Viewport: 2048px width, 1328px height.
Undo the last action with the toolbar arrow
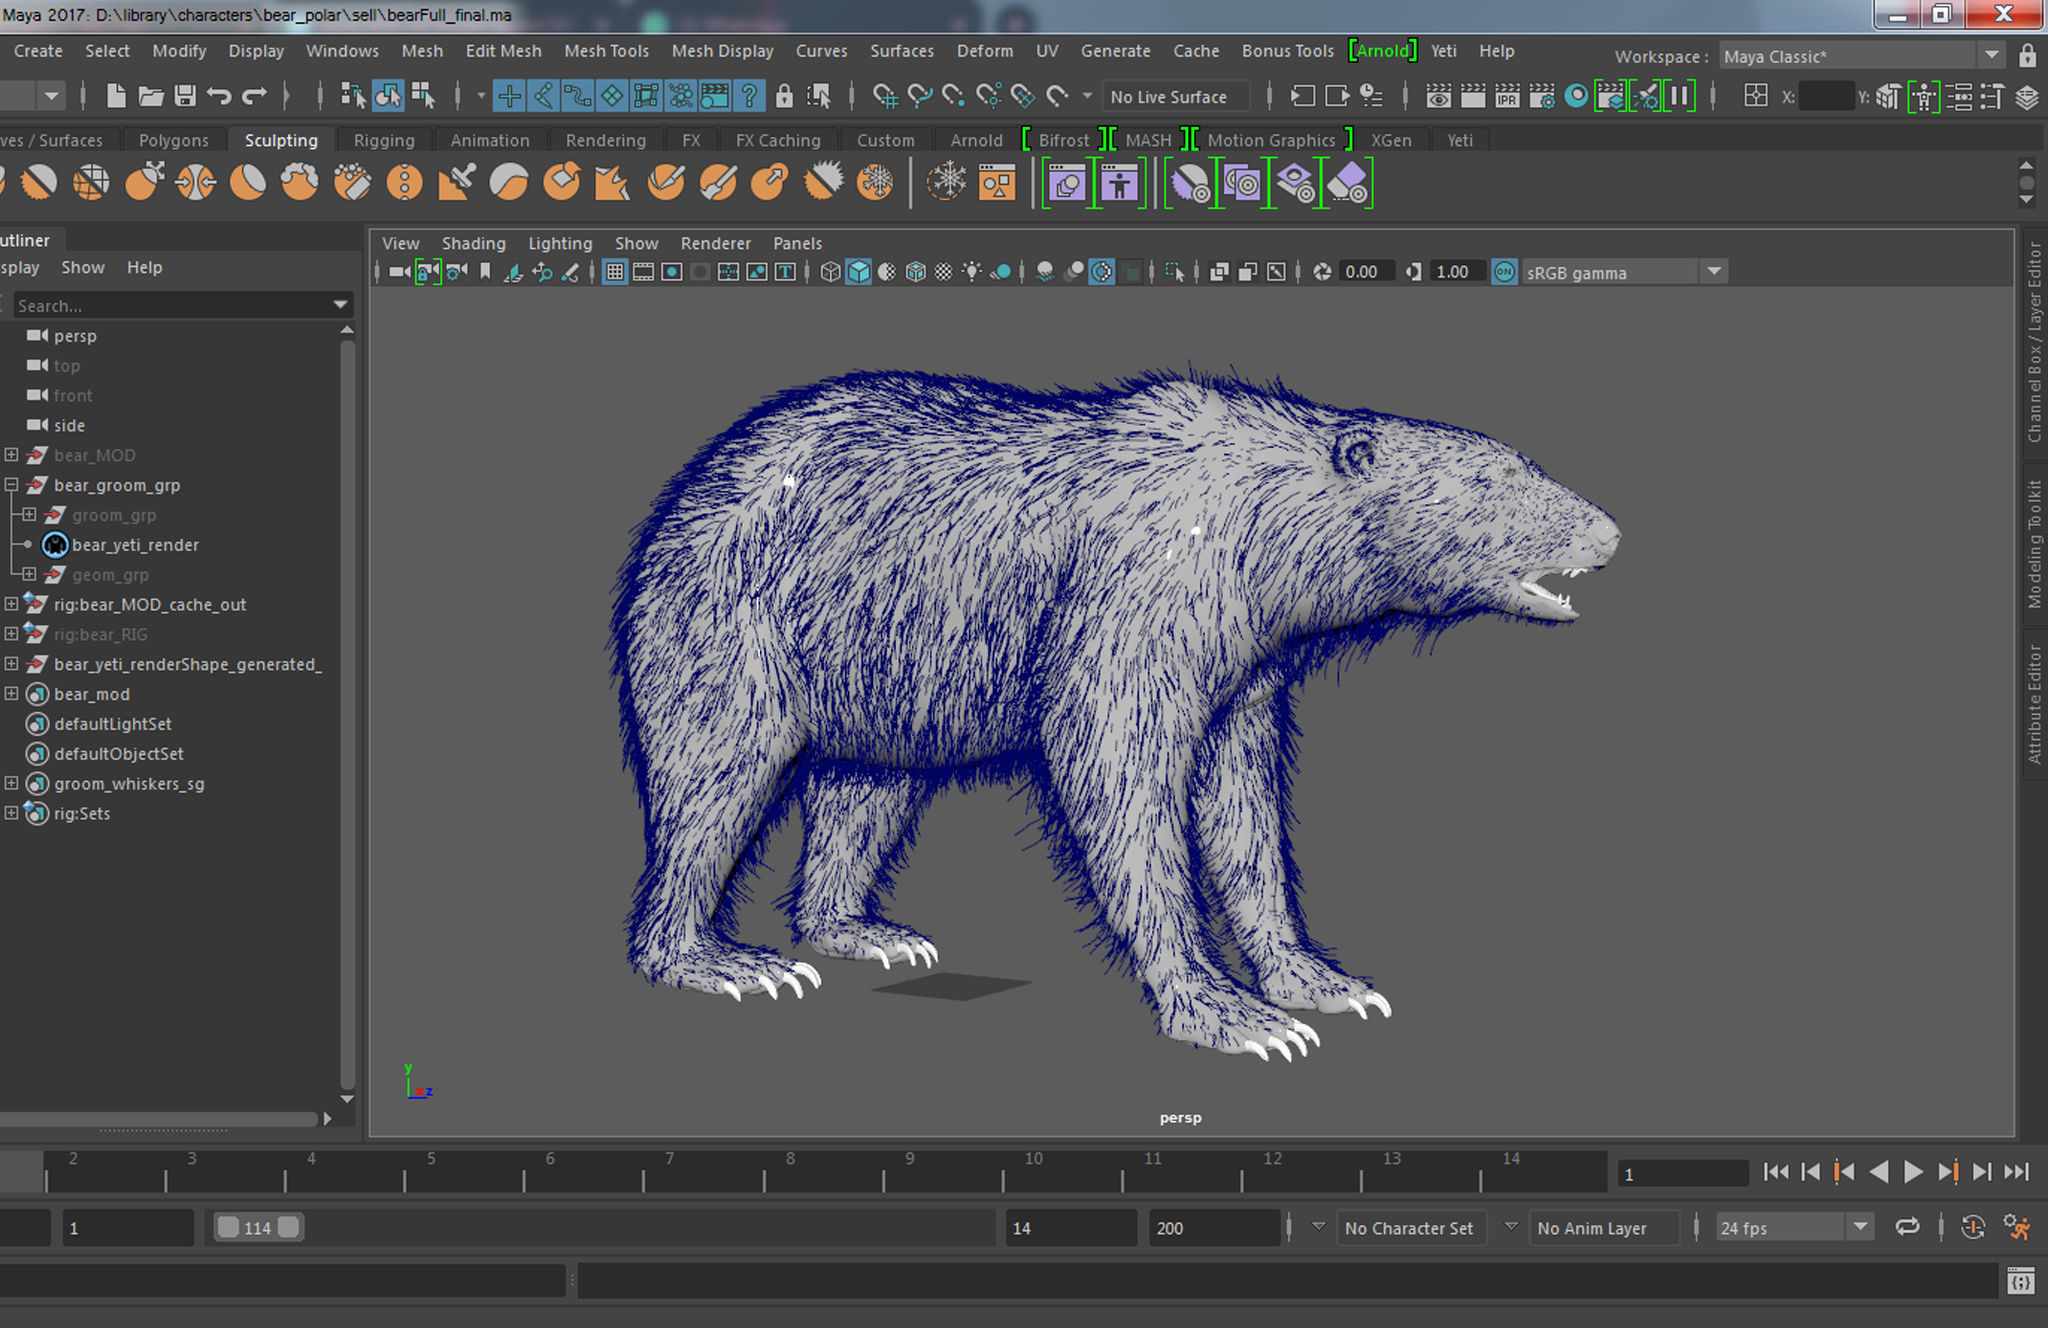point(219,96)
